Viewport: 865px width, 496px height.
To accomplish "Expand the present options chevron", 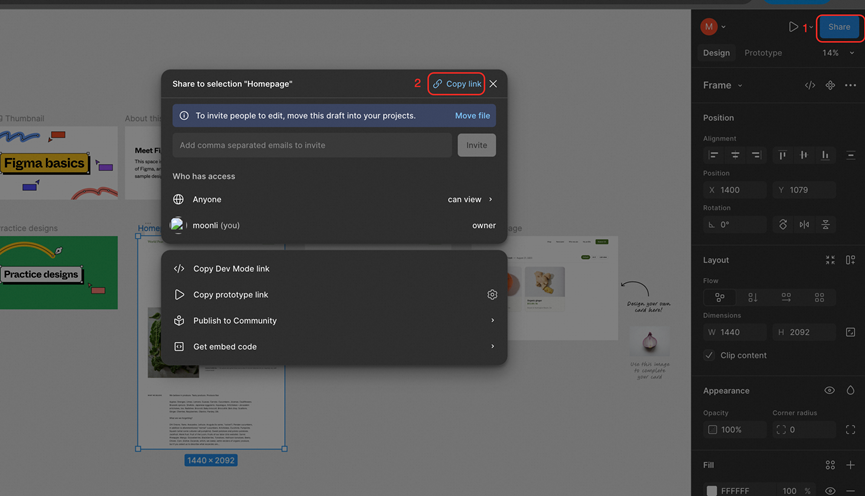I will 811,27.
